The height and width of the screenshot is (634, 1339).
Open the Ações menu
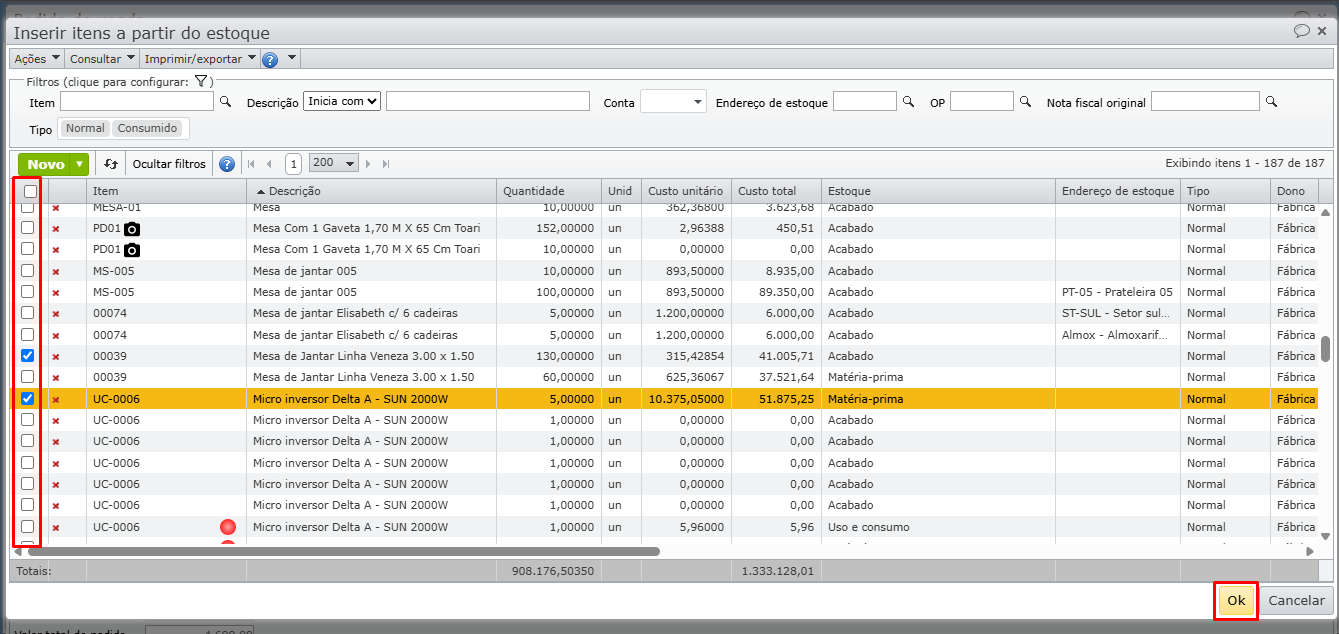pos(37,59)
